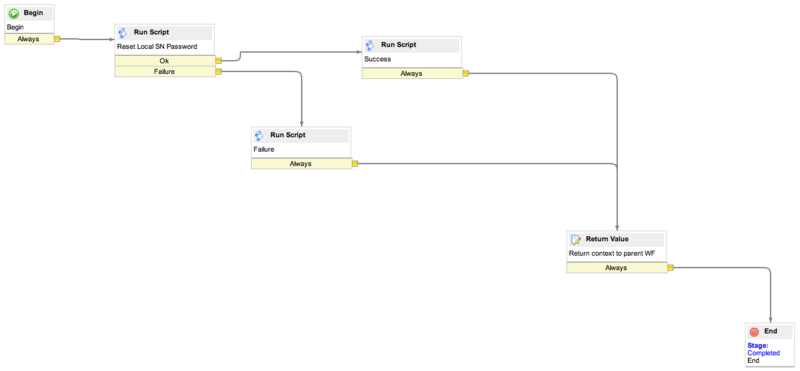Select Failure condition of Reset Local SN Password
This screenshot has height=371, width=800.
click(x=165, y=72)
